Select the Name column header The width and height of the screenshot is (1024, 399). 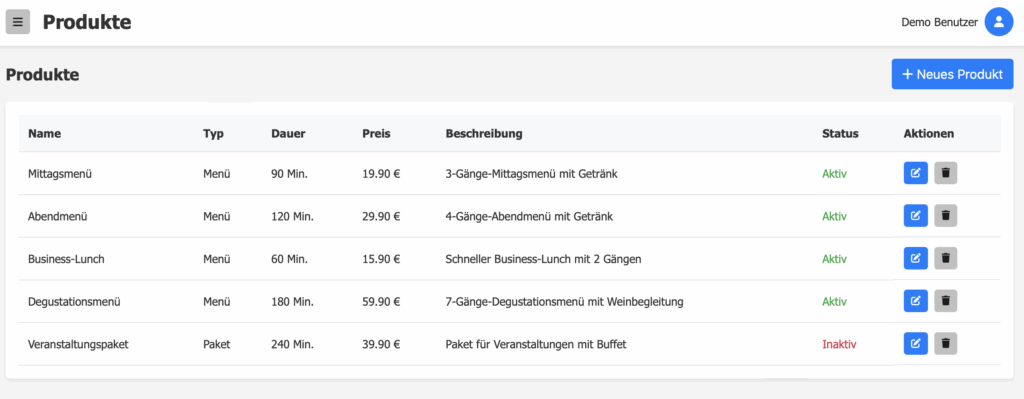tap(44, 134)
